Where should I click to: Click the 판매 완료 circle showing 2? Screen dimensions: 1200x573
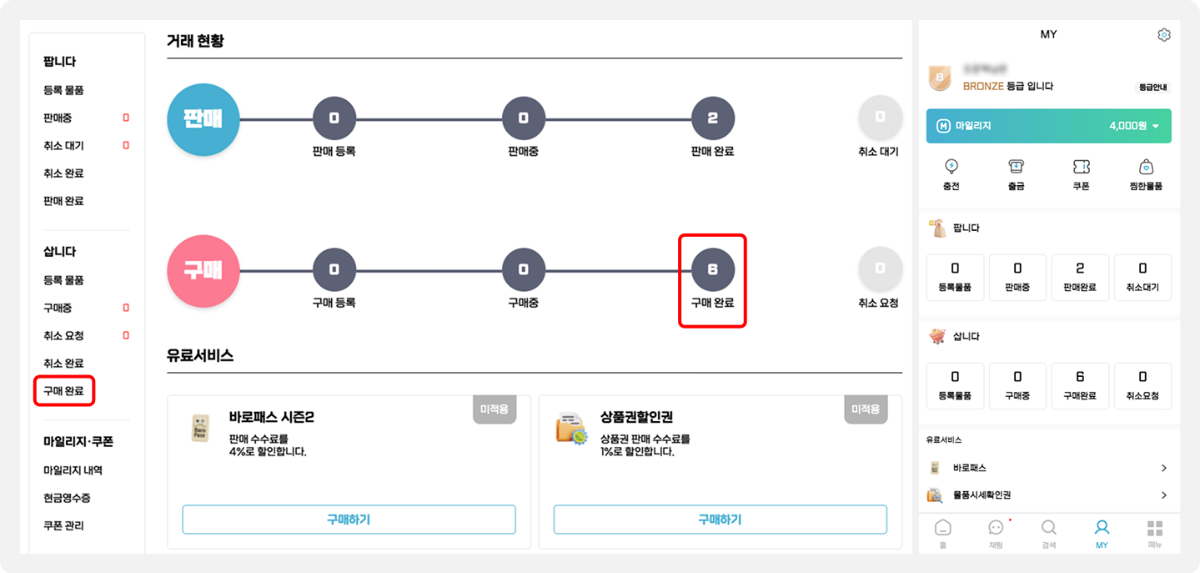click(712, 119)
